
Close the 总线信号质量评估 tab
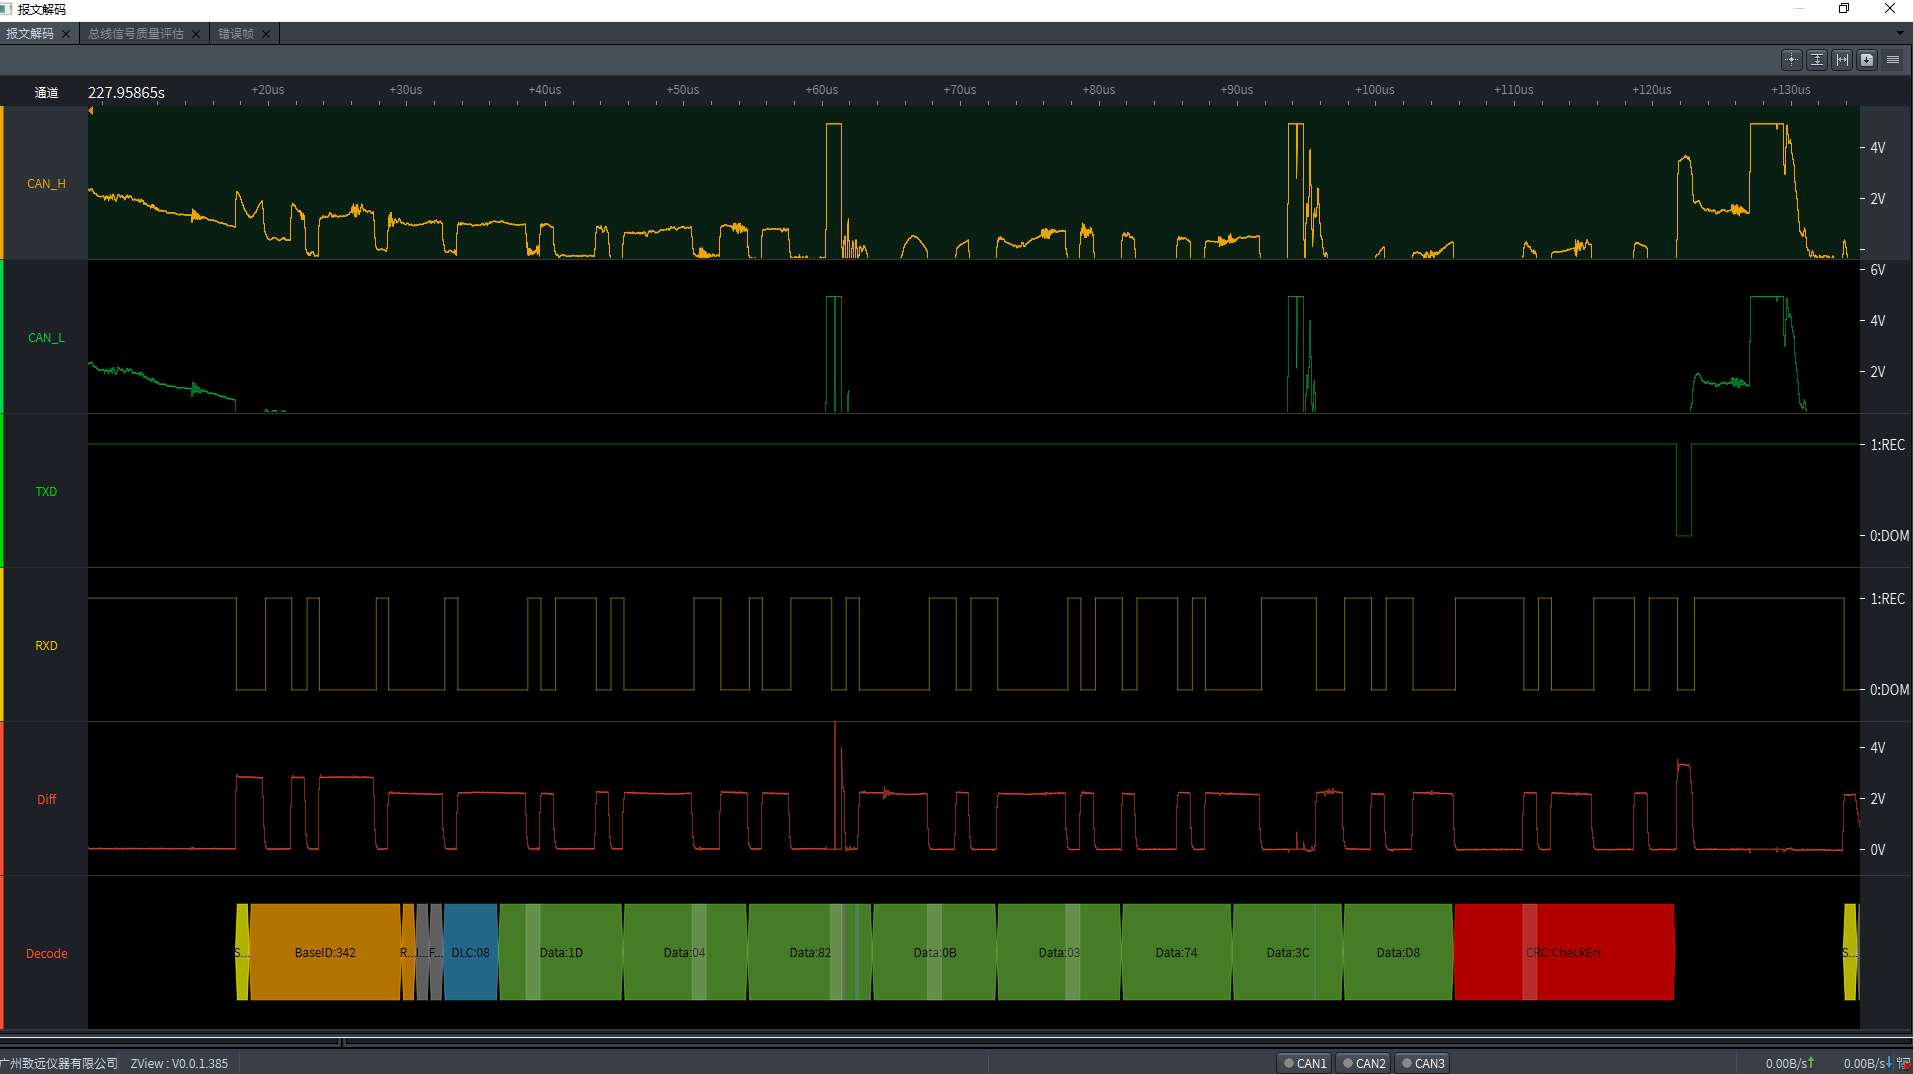(196, 34)
